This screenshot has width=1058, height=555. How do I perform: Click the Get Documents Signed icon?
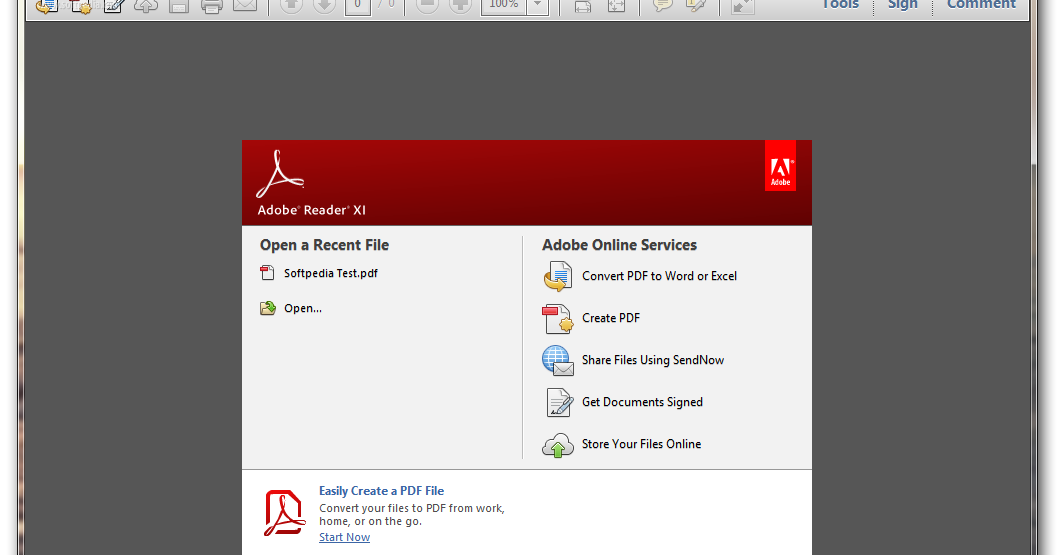point(557,402)
